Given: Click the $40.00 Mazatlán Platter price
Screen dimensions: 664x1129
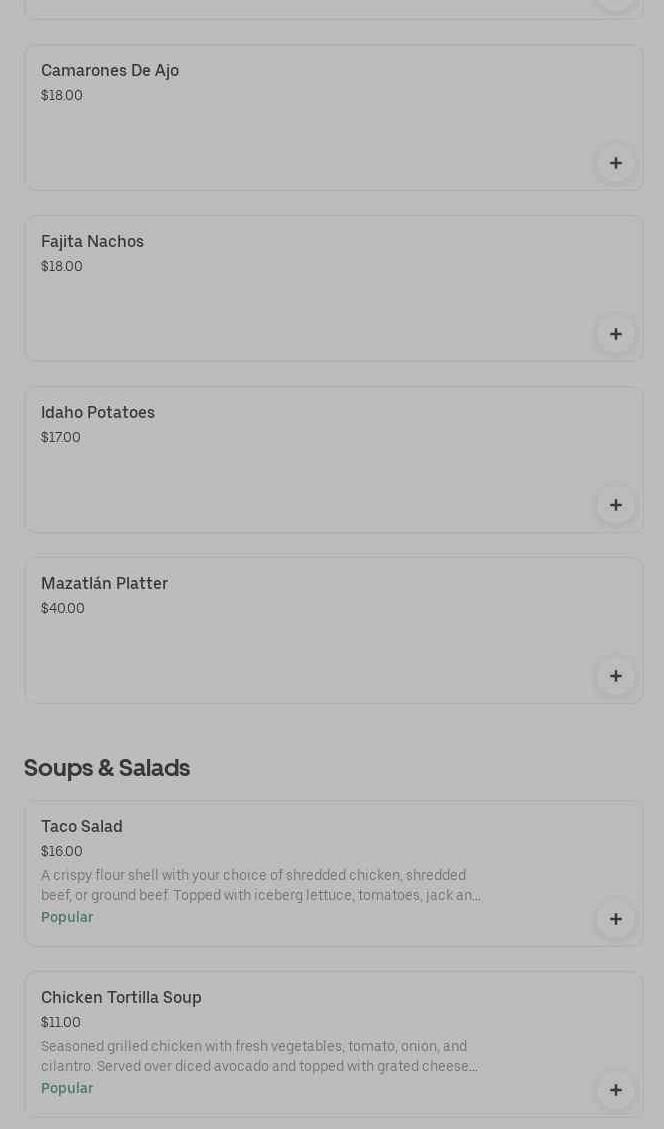Looking at the screenshot, I should [63, 608].
